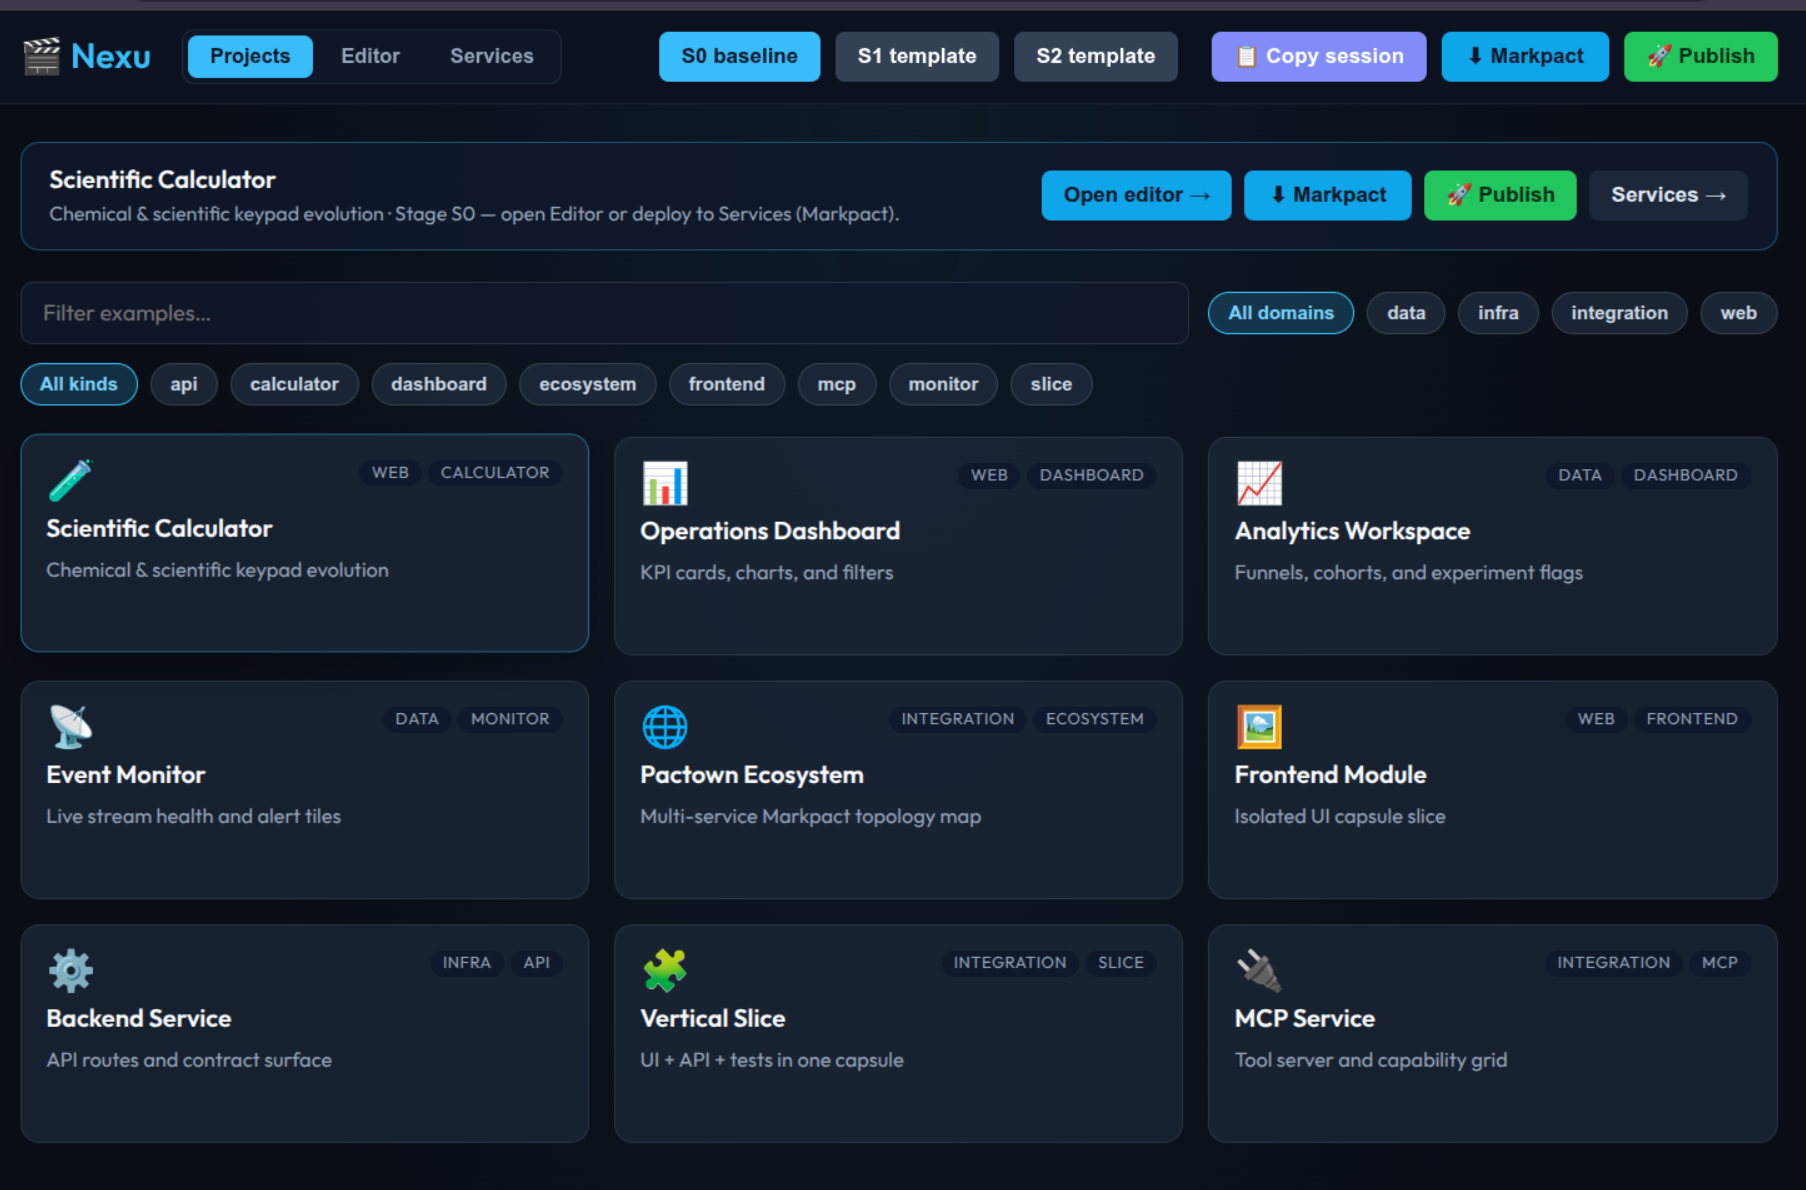Open the Pactown Ecosystem card title
The width and height of the screenshot is (1806, 1190).
point(752,775)
